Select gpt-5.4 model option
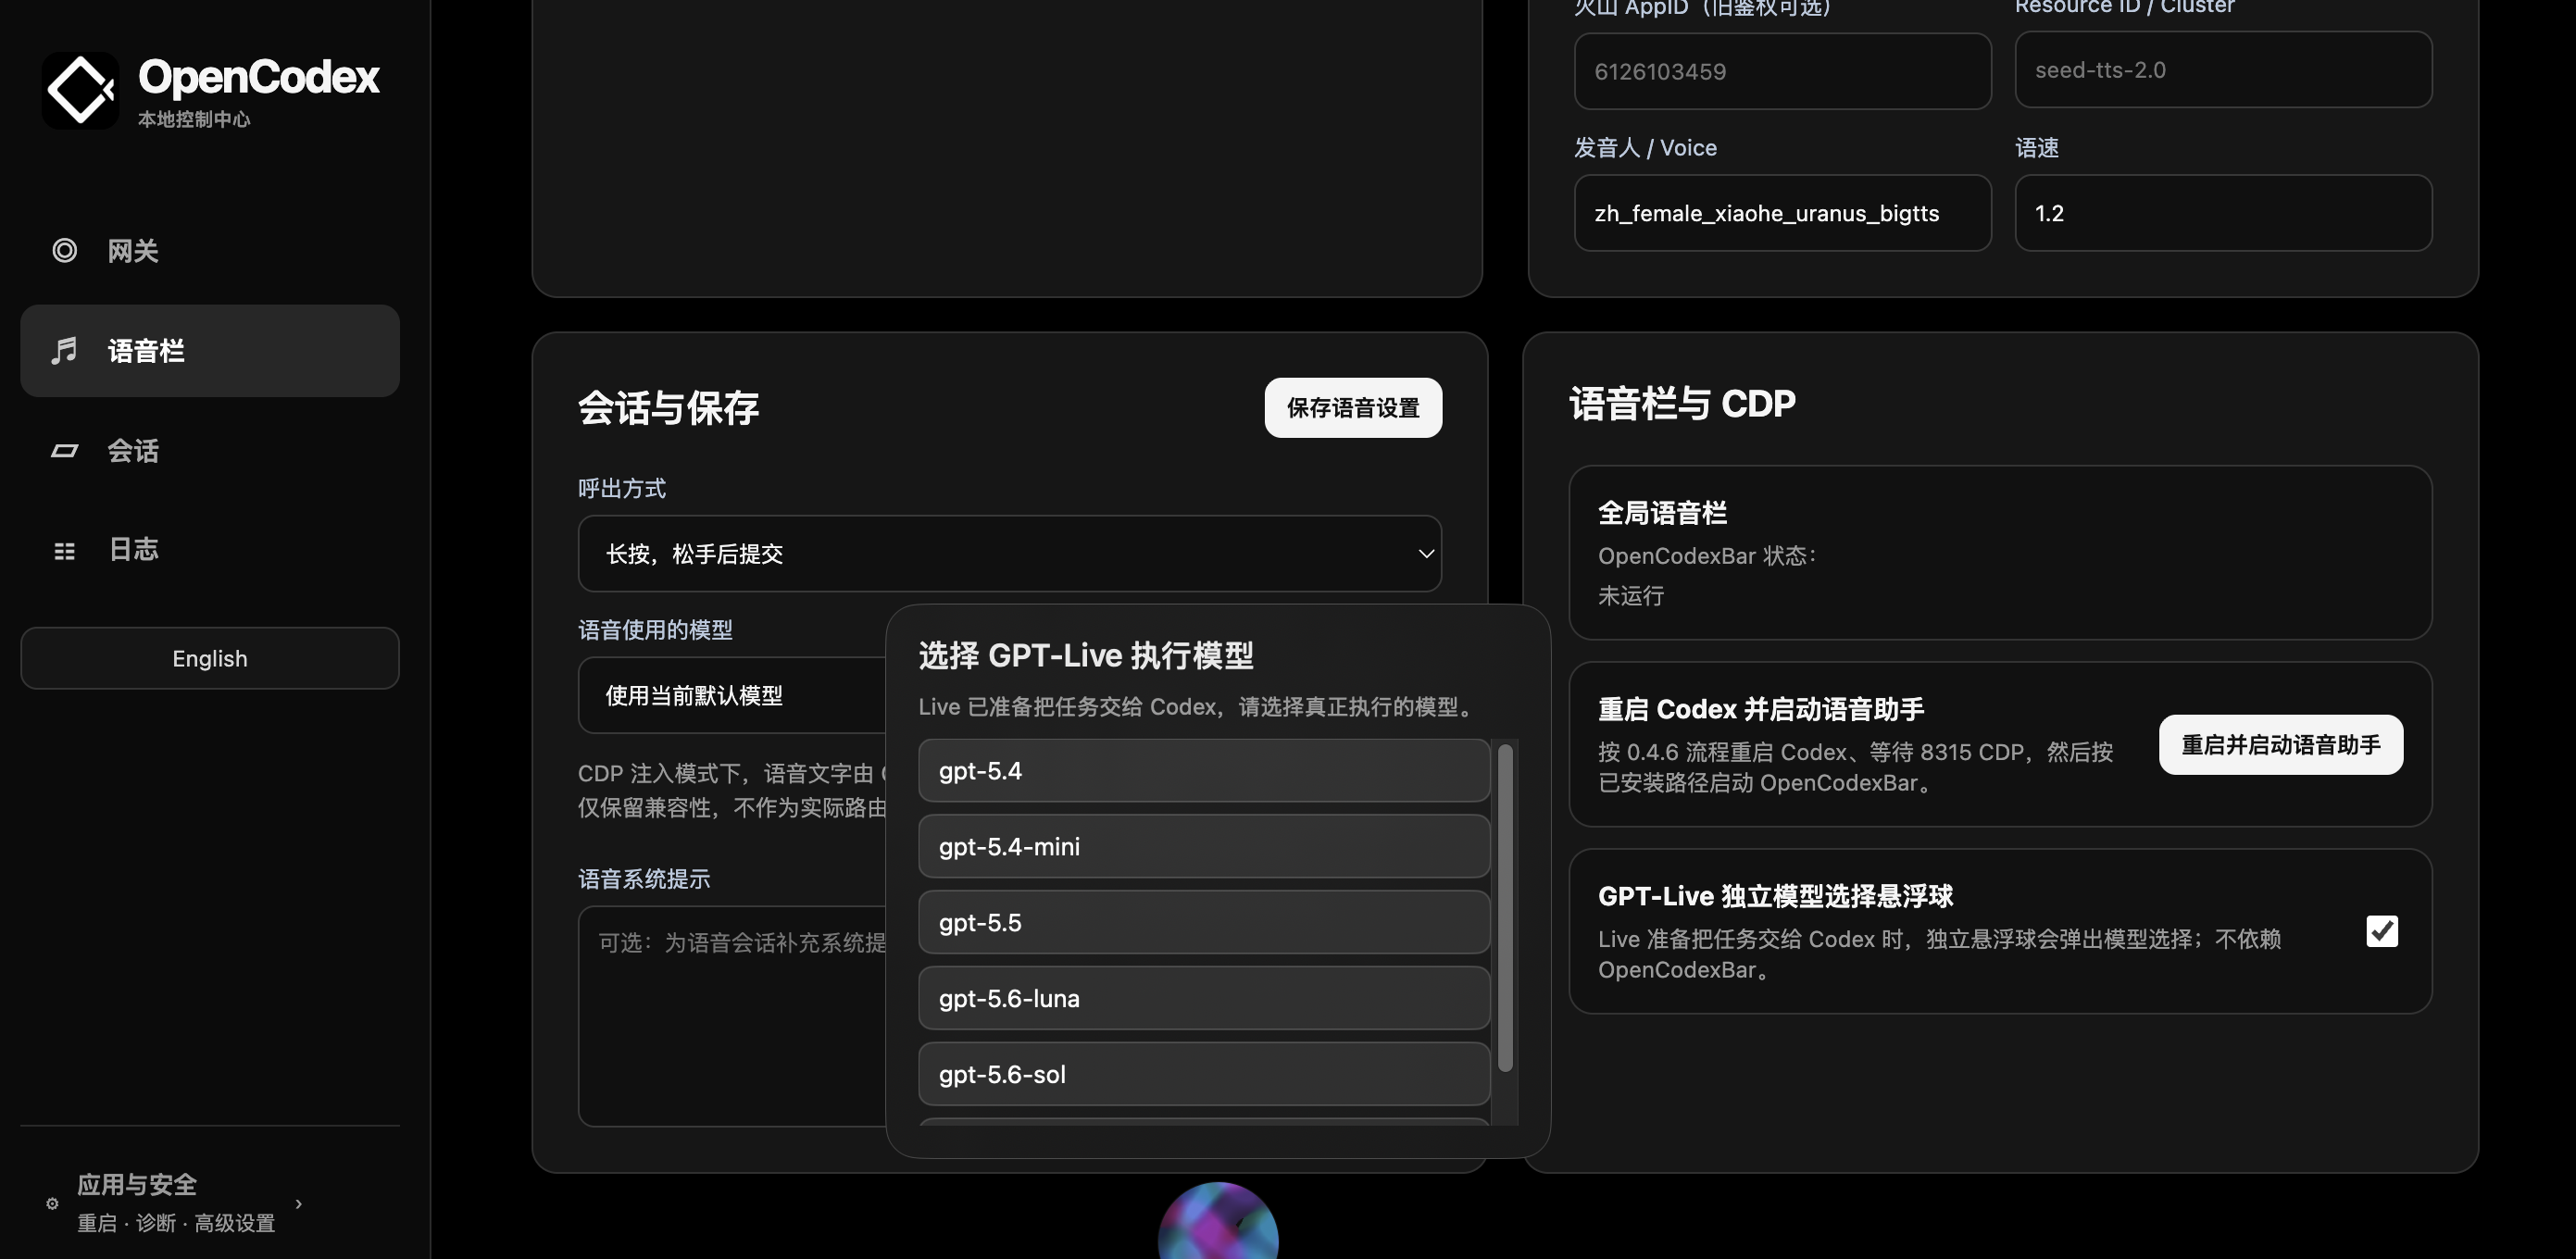 point(1204,770)
